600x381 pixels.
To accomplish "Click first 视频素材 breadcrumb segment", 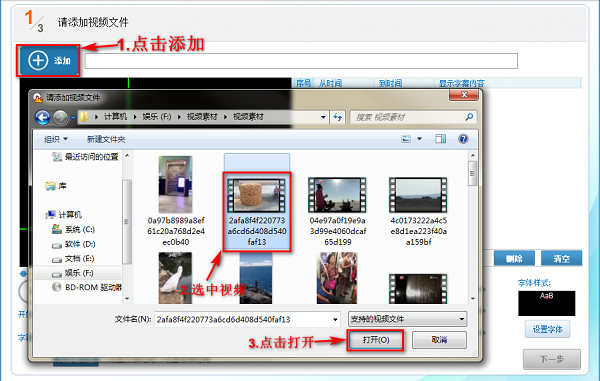I will coord(202,117).
